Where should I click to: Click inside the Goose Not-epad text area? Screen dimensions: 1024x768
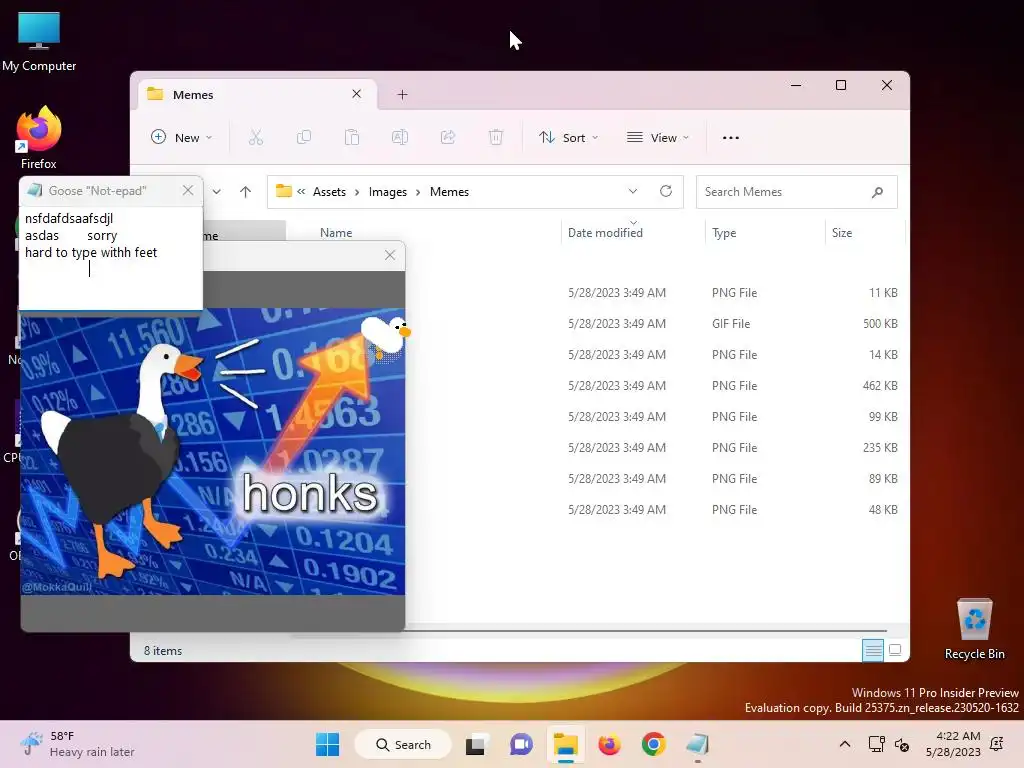click(x=111, y=259)
